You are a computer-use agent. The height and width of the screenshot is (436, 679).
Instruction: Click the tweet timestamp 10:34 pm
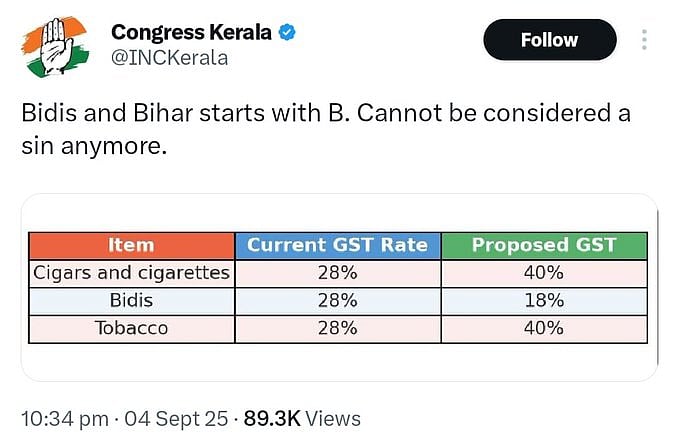[65, 419]
